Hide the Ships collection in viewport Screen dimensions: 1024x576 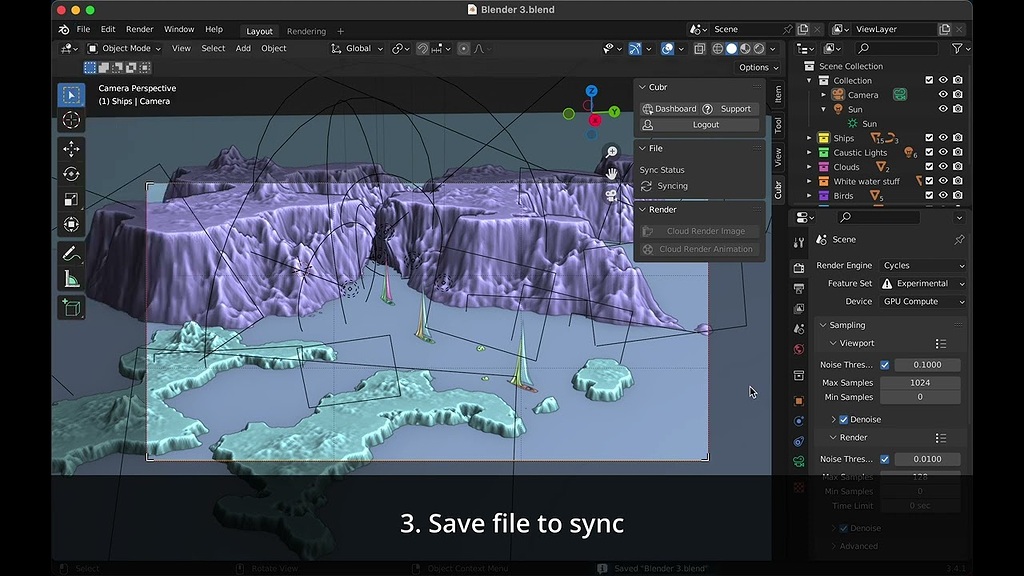(943, 138)
